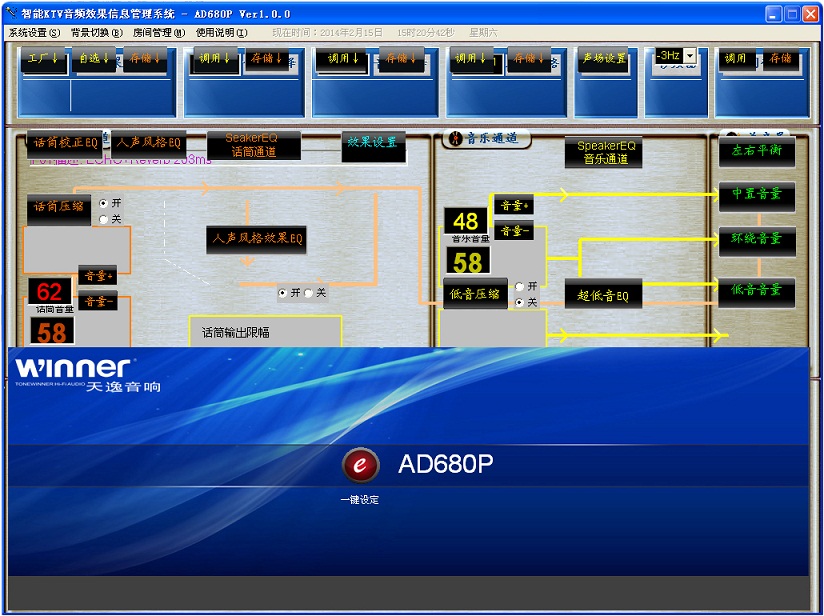
Task: Turn 话筒压缩 off with 关 radio
Action: 104,219
